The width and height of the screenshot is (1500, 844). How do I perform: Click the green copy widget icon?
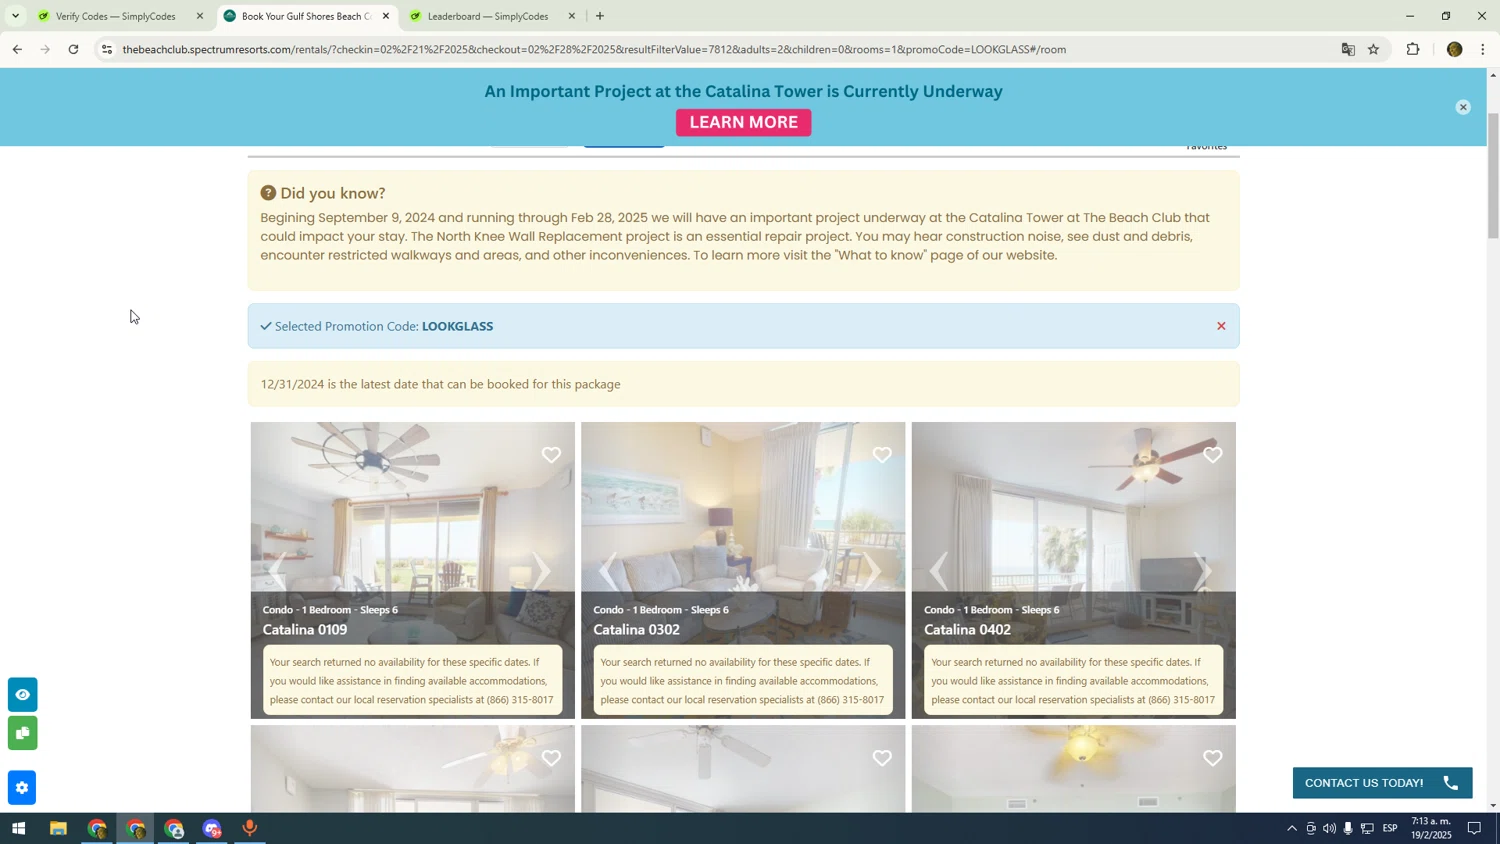click(22, 733)
